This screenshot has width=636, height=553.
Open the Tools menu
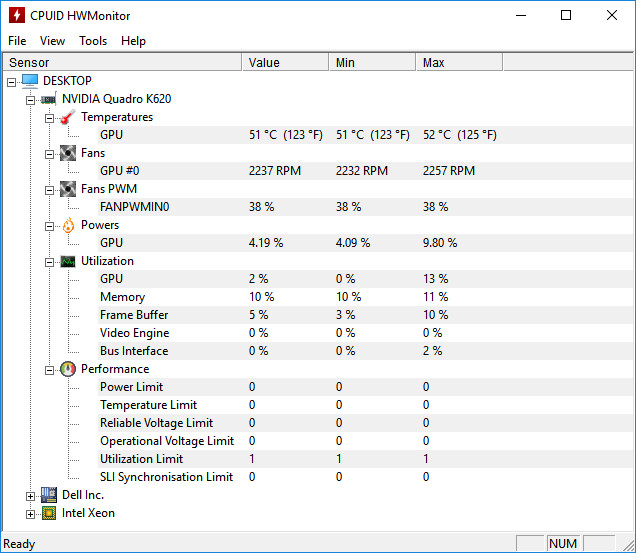pyautogui.click(x=93, y=41)
